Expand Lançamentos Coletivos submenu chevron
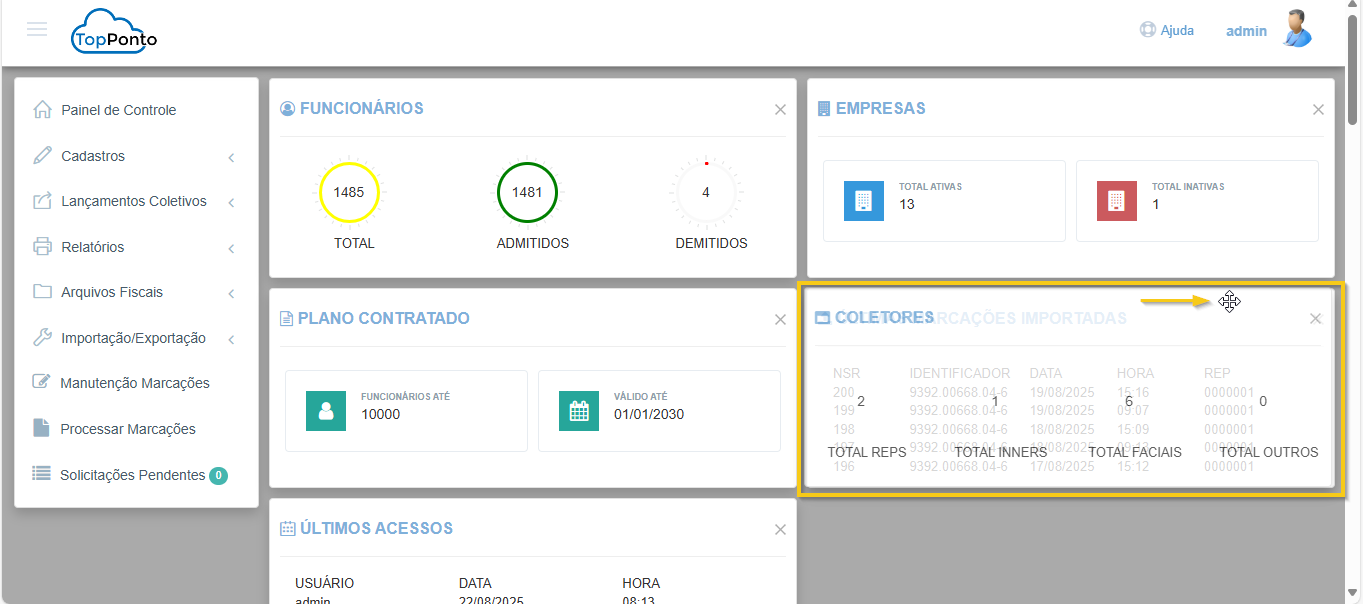 point(231,202)
